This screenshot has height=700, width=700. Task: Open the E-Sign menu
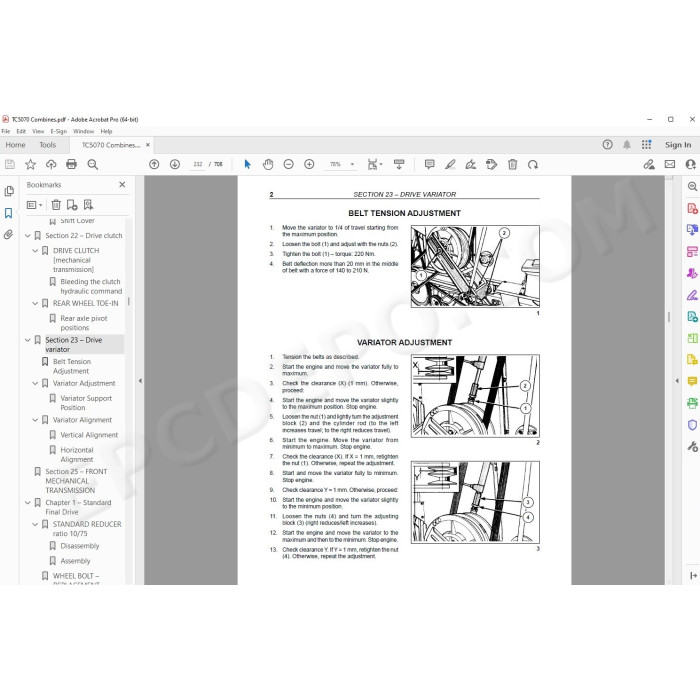(58, 131)
